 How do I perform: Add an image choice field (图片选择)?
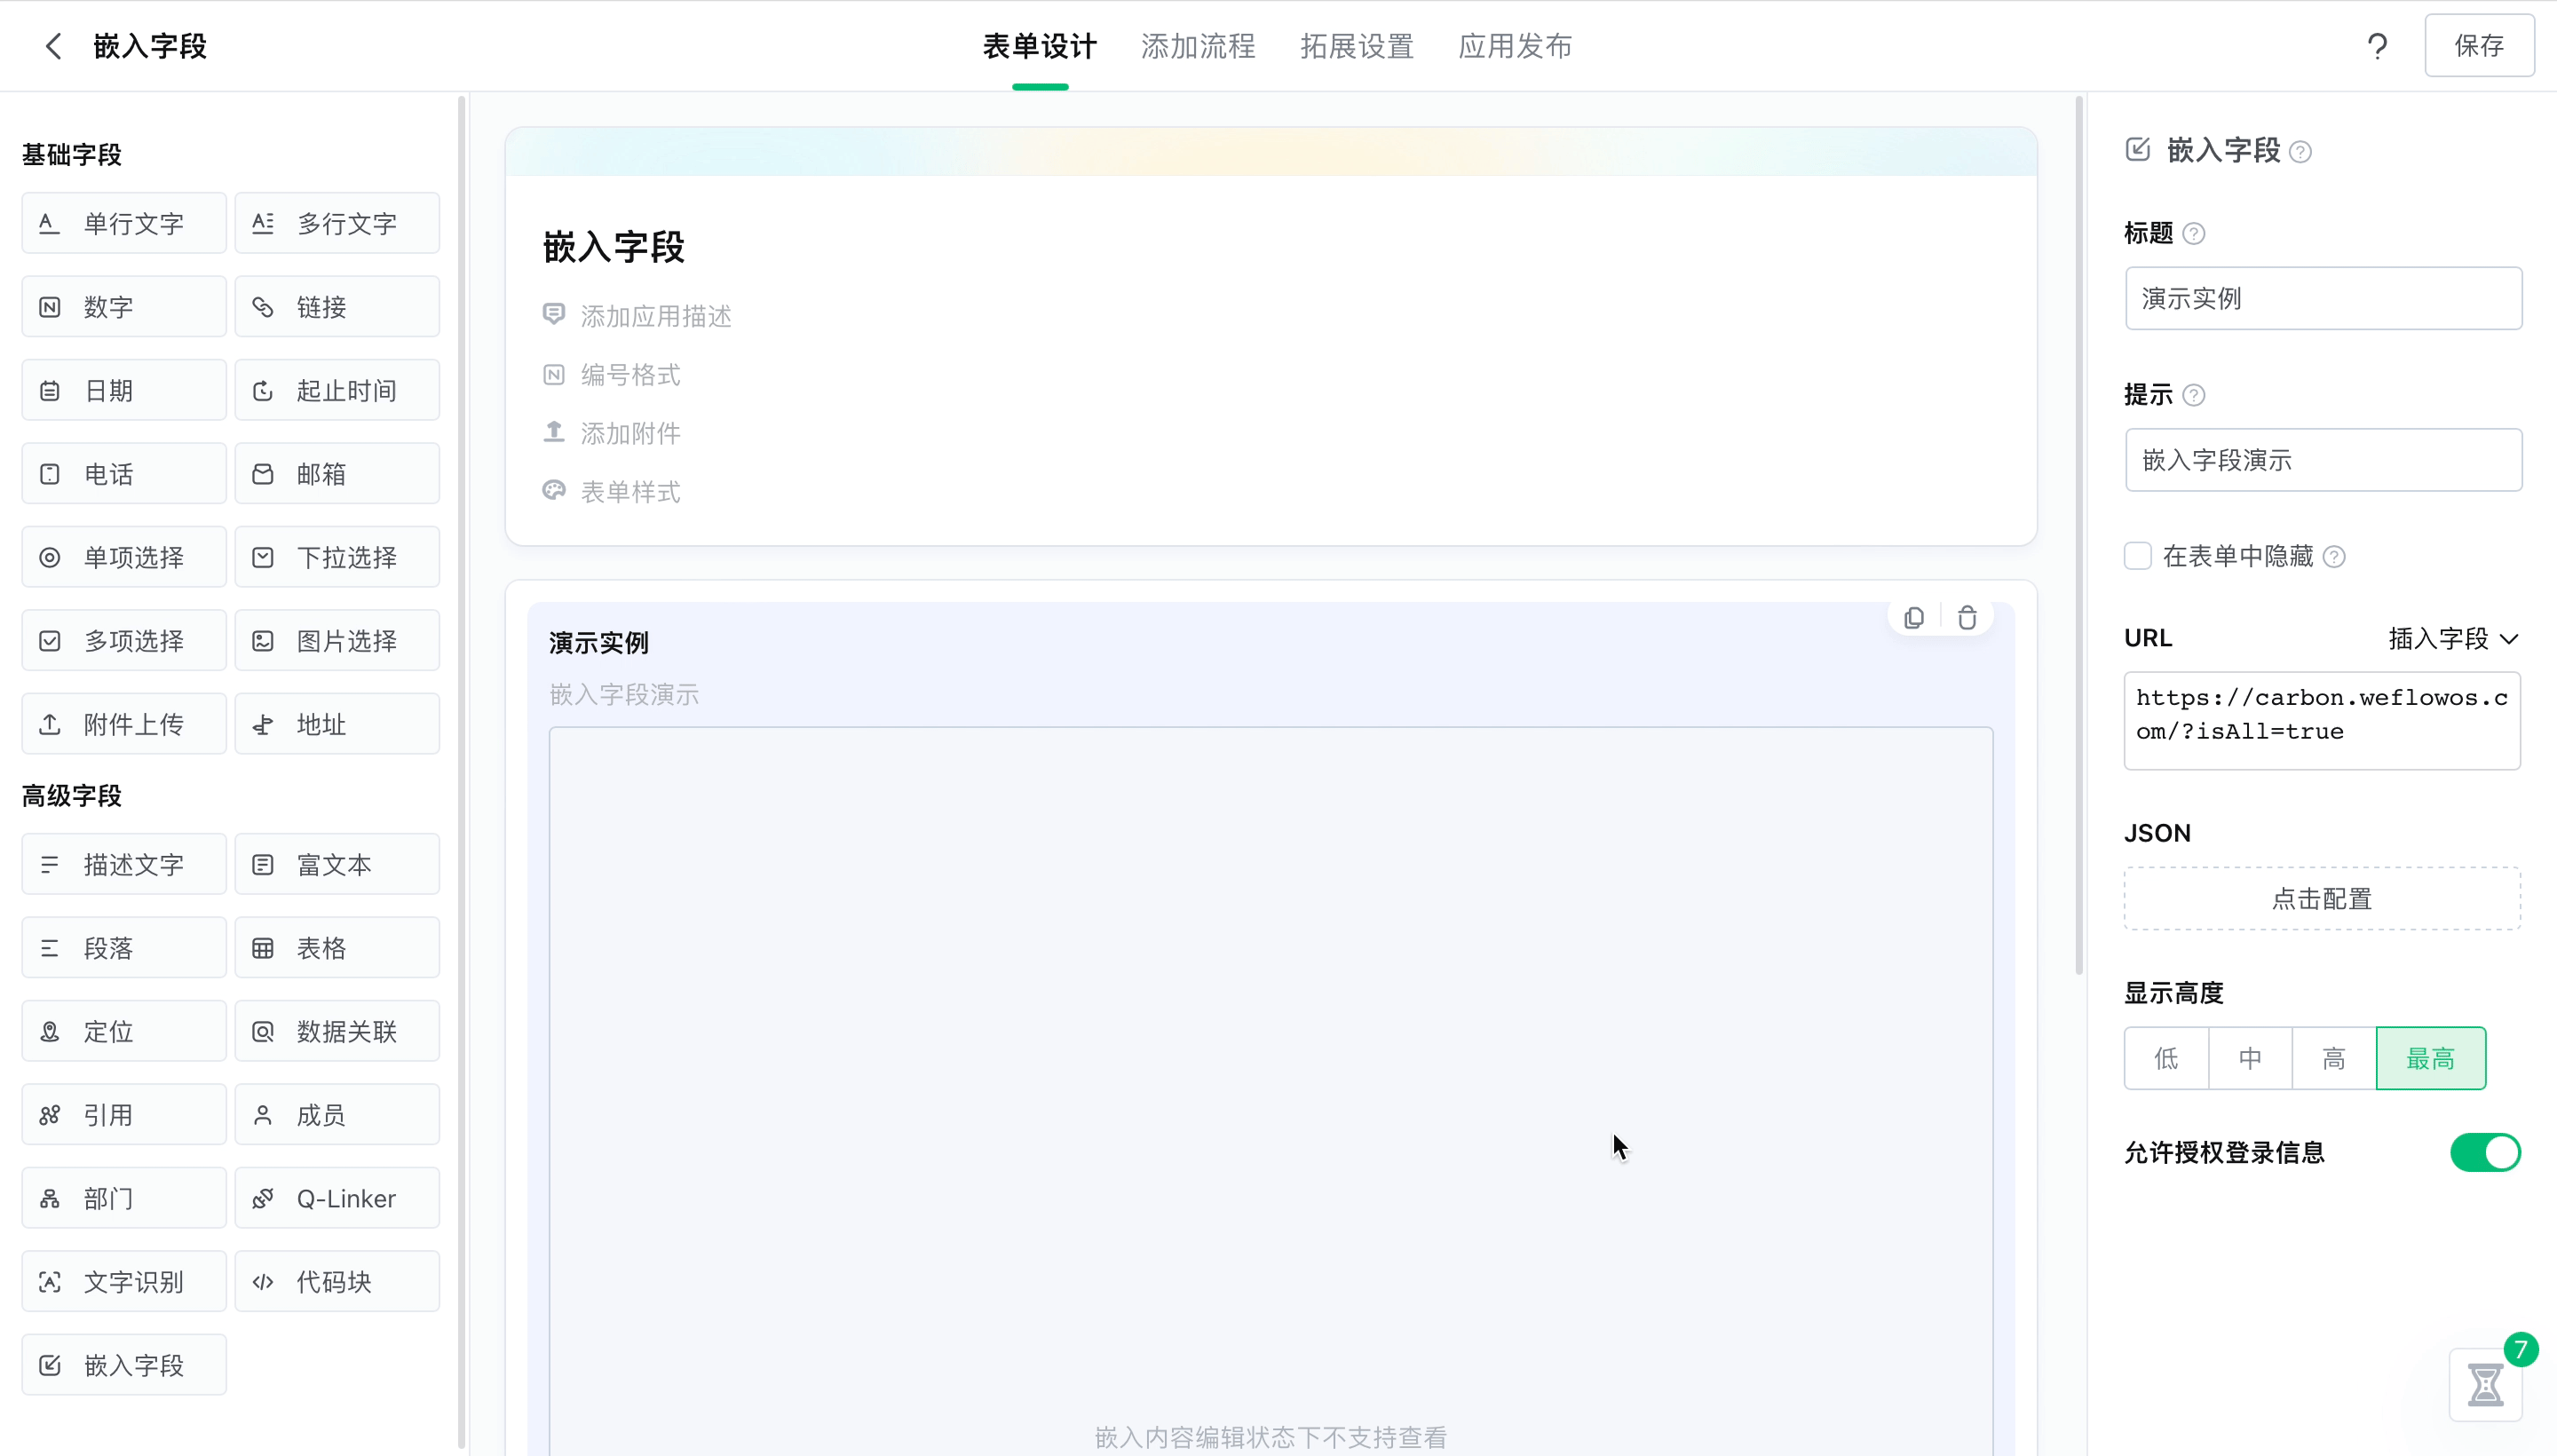[x=337, y=641]
